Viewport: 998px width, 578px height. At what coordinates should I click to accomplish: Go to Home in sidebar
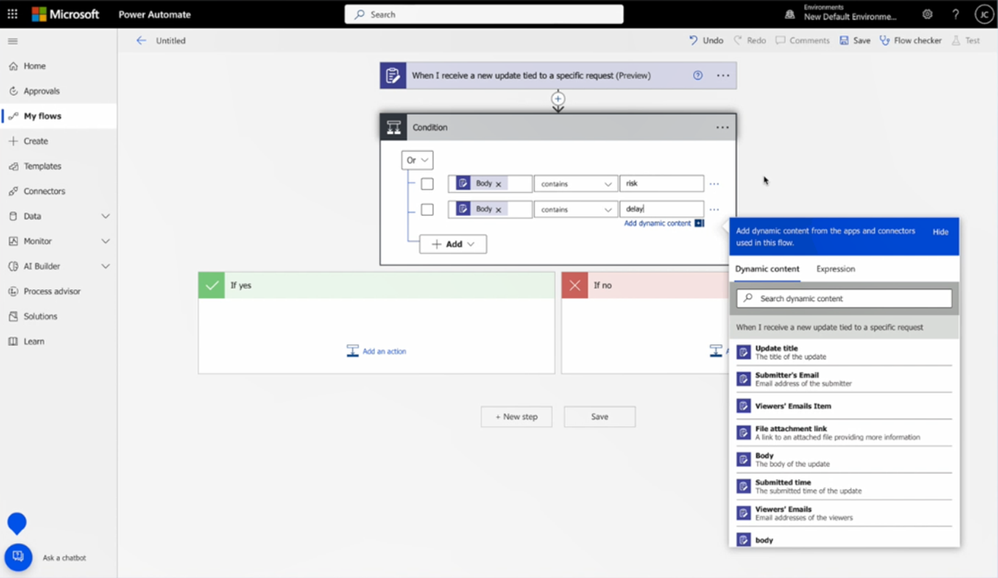click(58, 66)
